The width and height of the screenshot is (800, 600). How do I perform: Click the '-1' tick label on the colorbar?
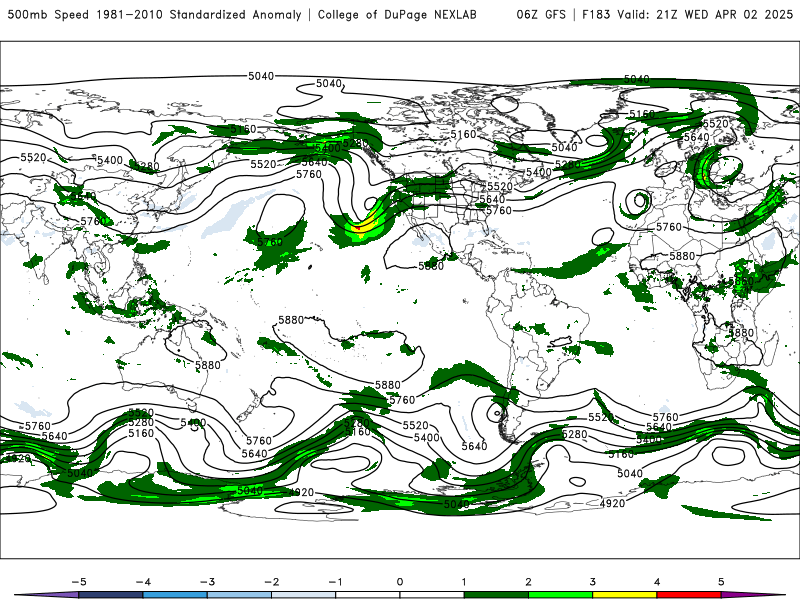[x=335, y=582]
